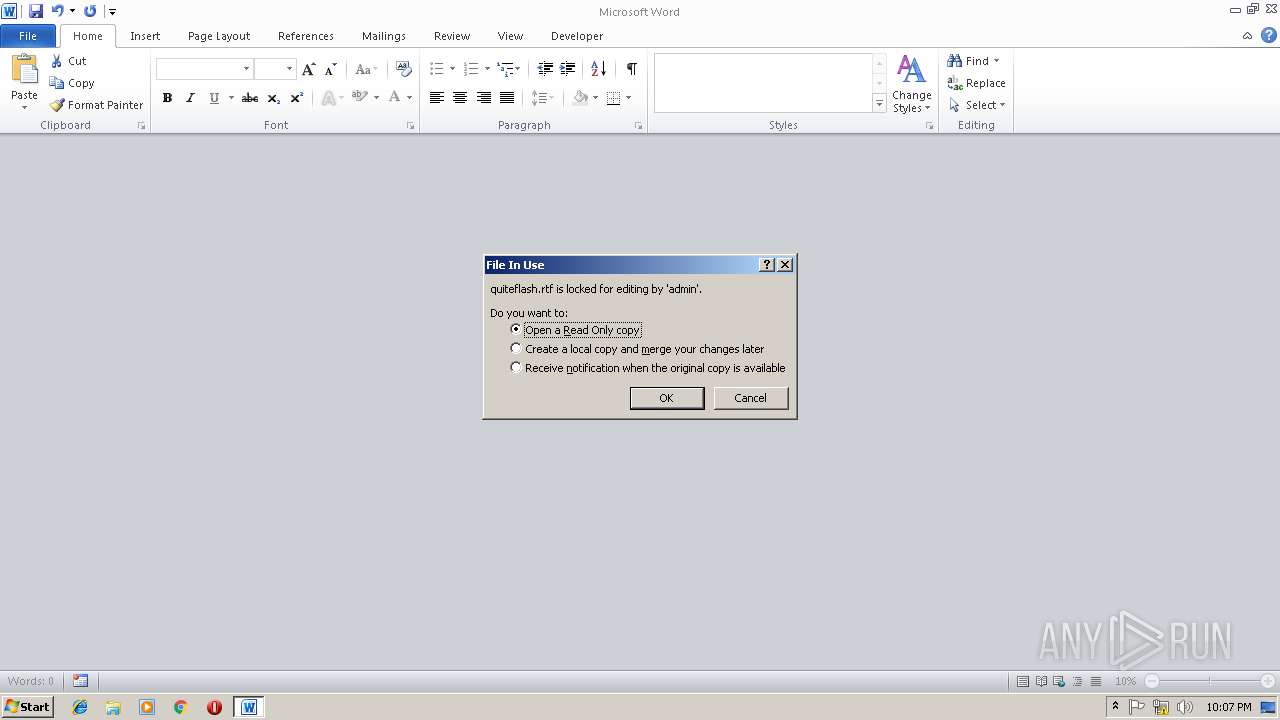
Task: Click the Cut scissors icon
Action: (57, 61)
